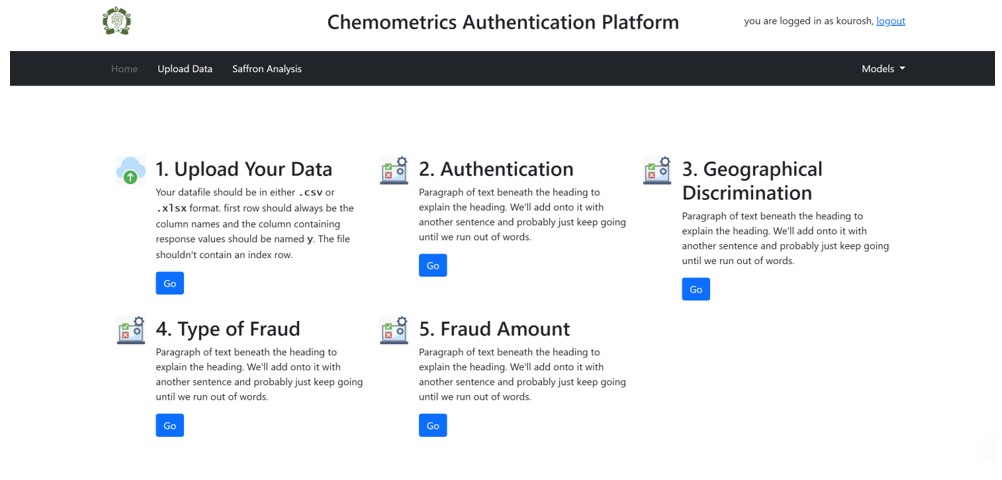
Task: Click the Chemometrics Authentication Platform title
Action: coord(503,22)
